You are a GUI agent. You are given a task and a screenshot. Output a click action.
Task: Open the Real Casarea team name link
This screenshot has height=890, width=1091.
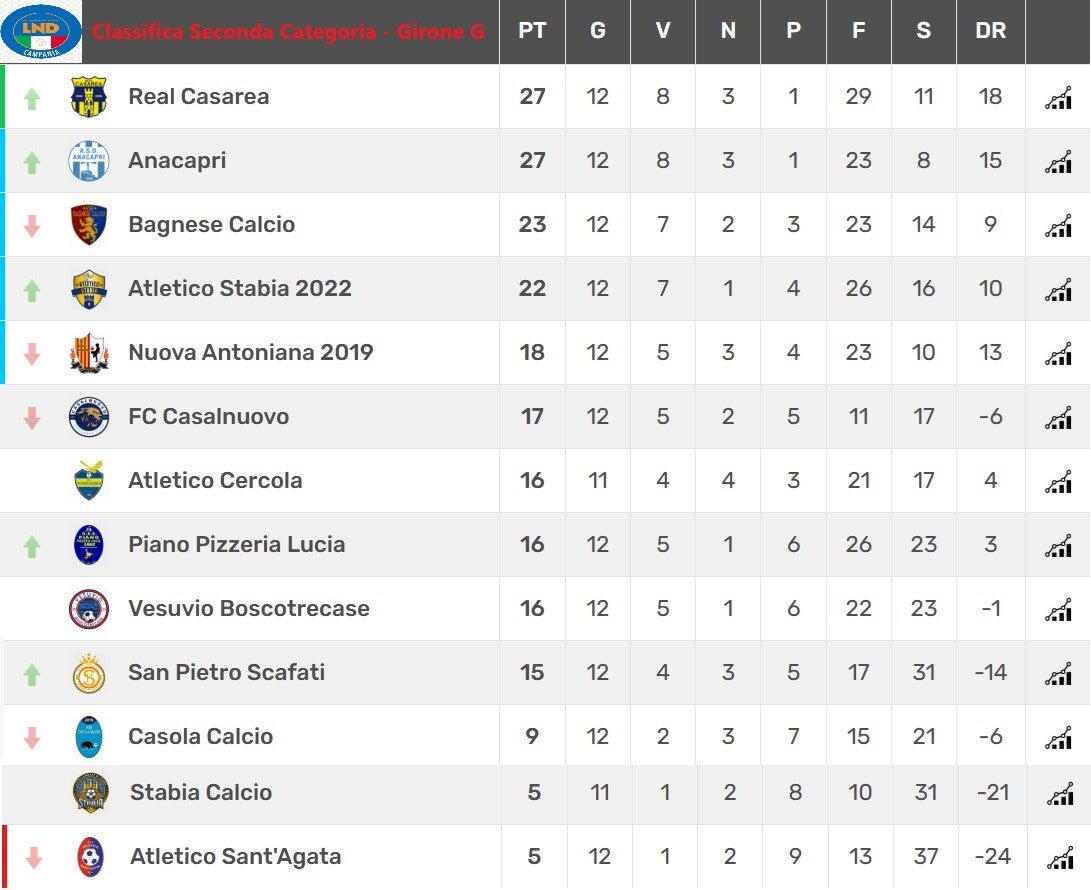pyautogui.click(x=198, y=97)
